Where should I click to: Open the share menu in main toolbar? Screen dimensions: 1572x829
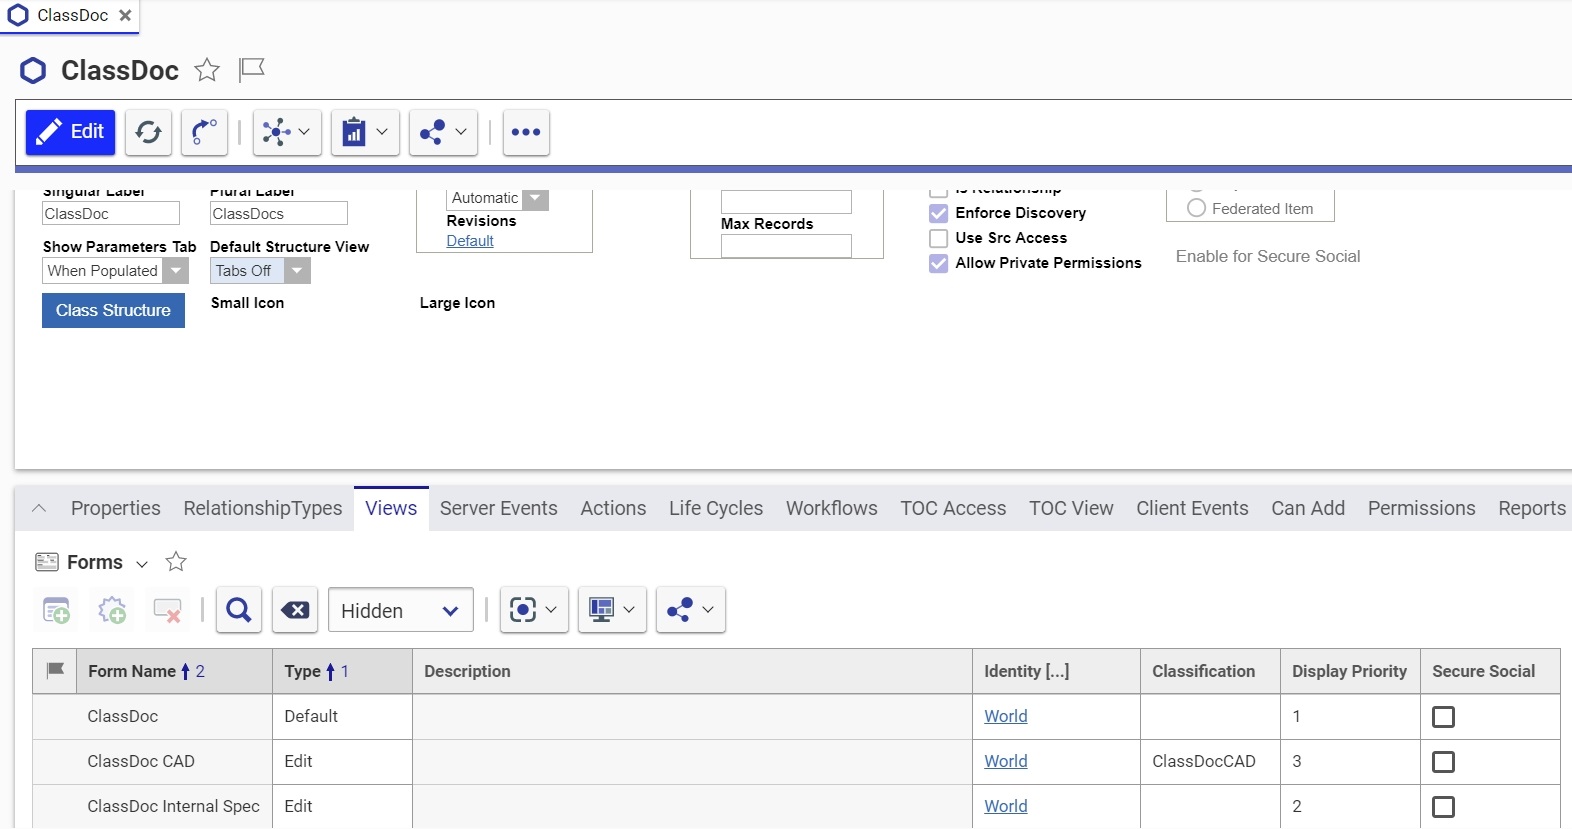click(443, 132)
